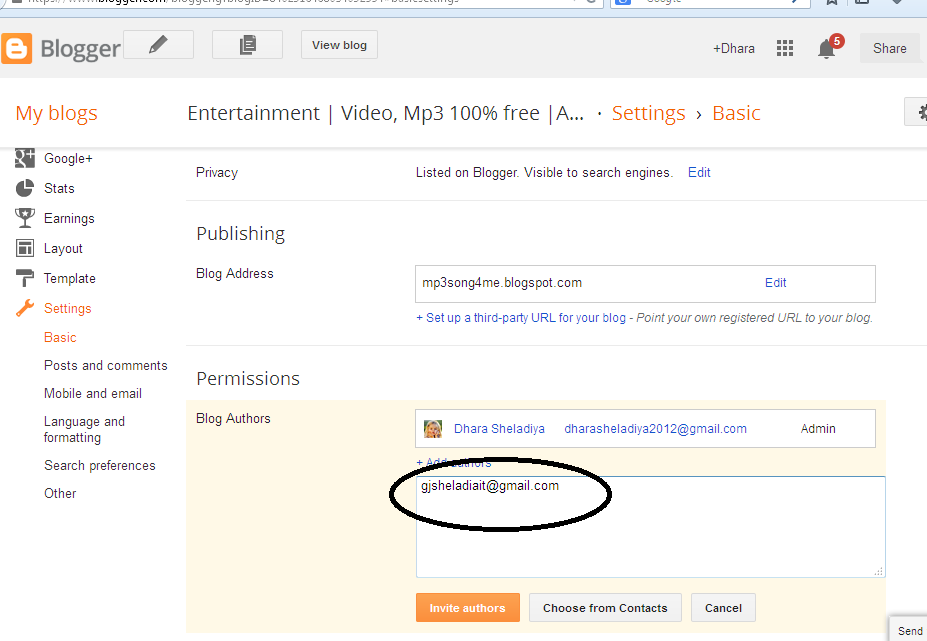Click the Layout sidebar icon
Image resolution: width=927 pixels, height=641 pixels.
[x=24, y=248]
